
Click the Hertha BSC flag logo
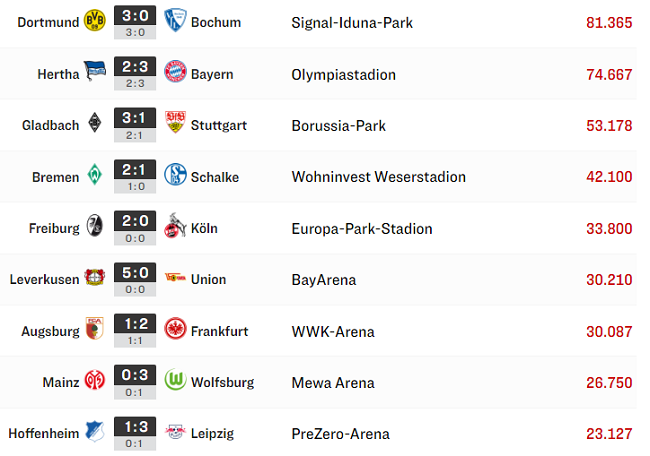pos(95,71)
